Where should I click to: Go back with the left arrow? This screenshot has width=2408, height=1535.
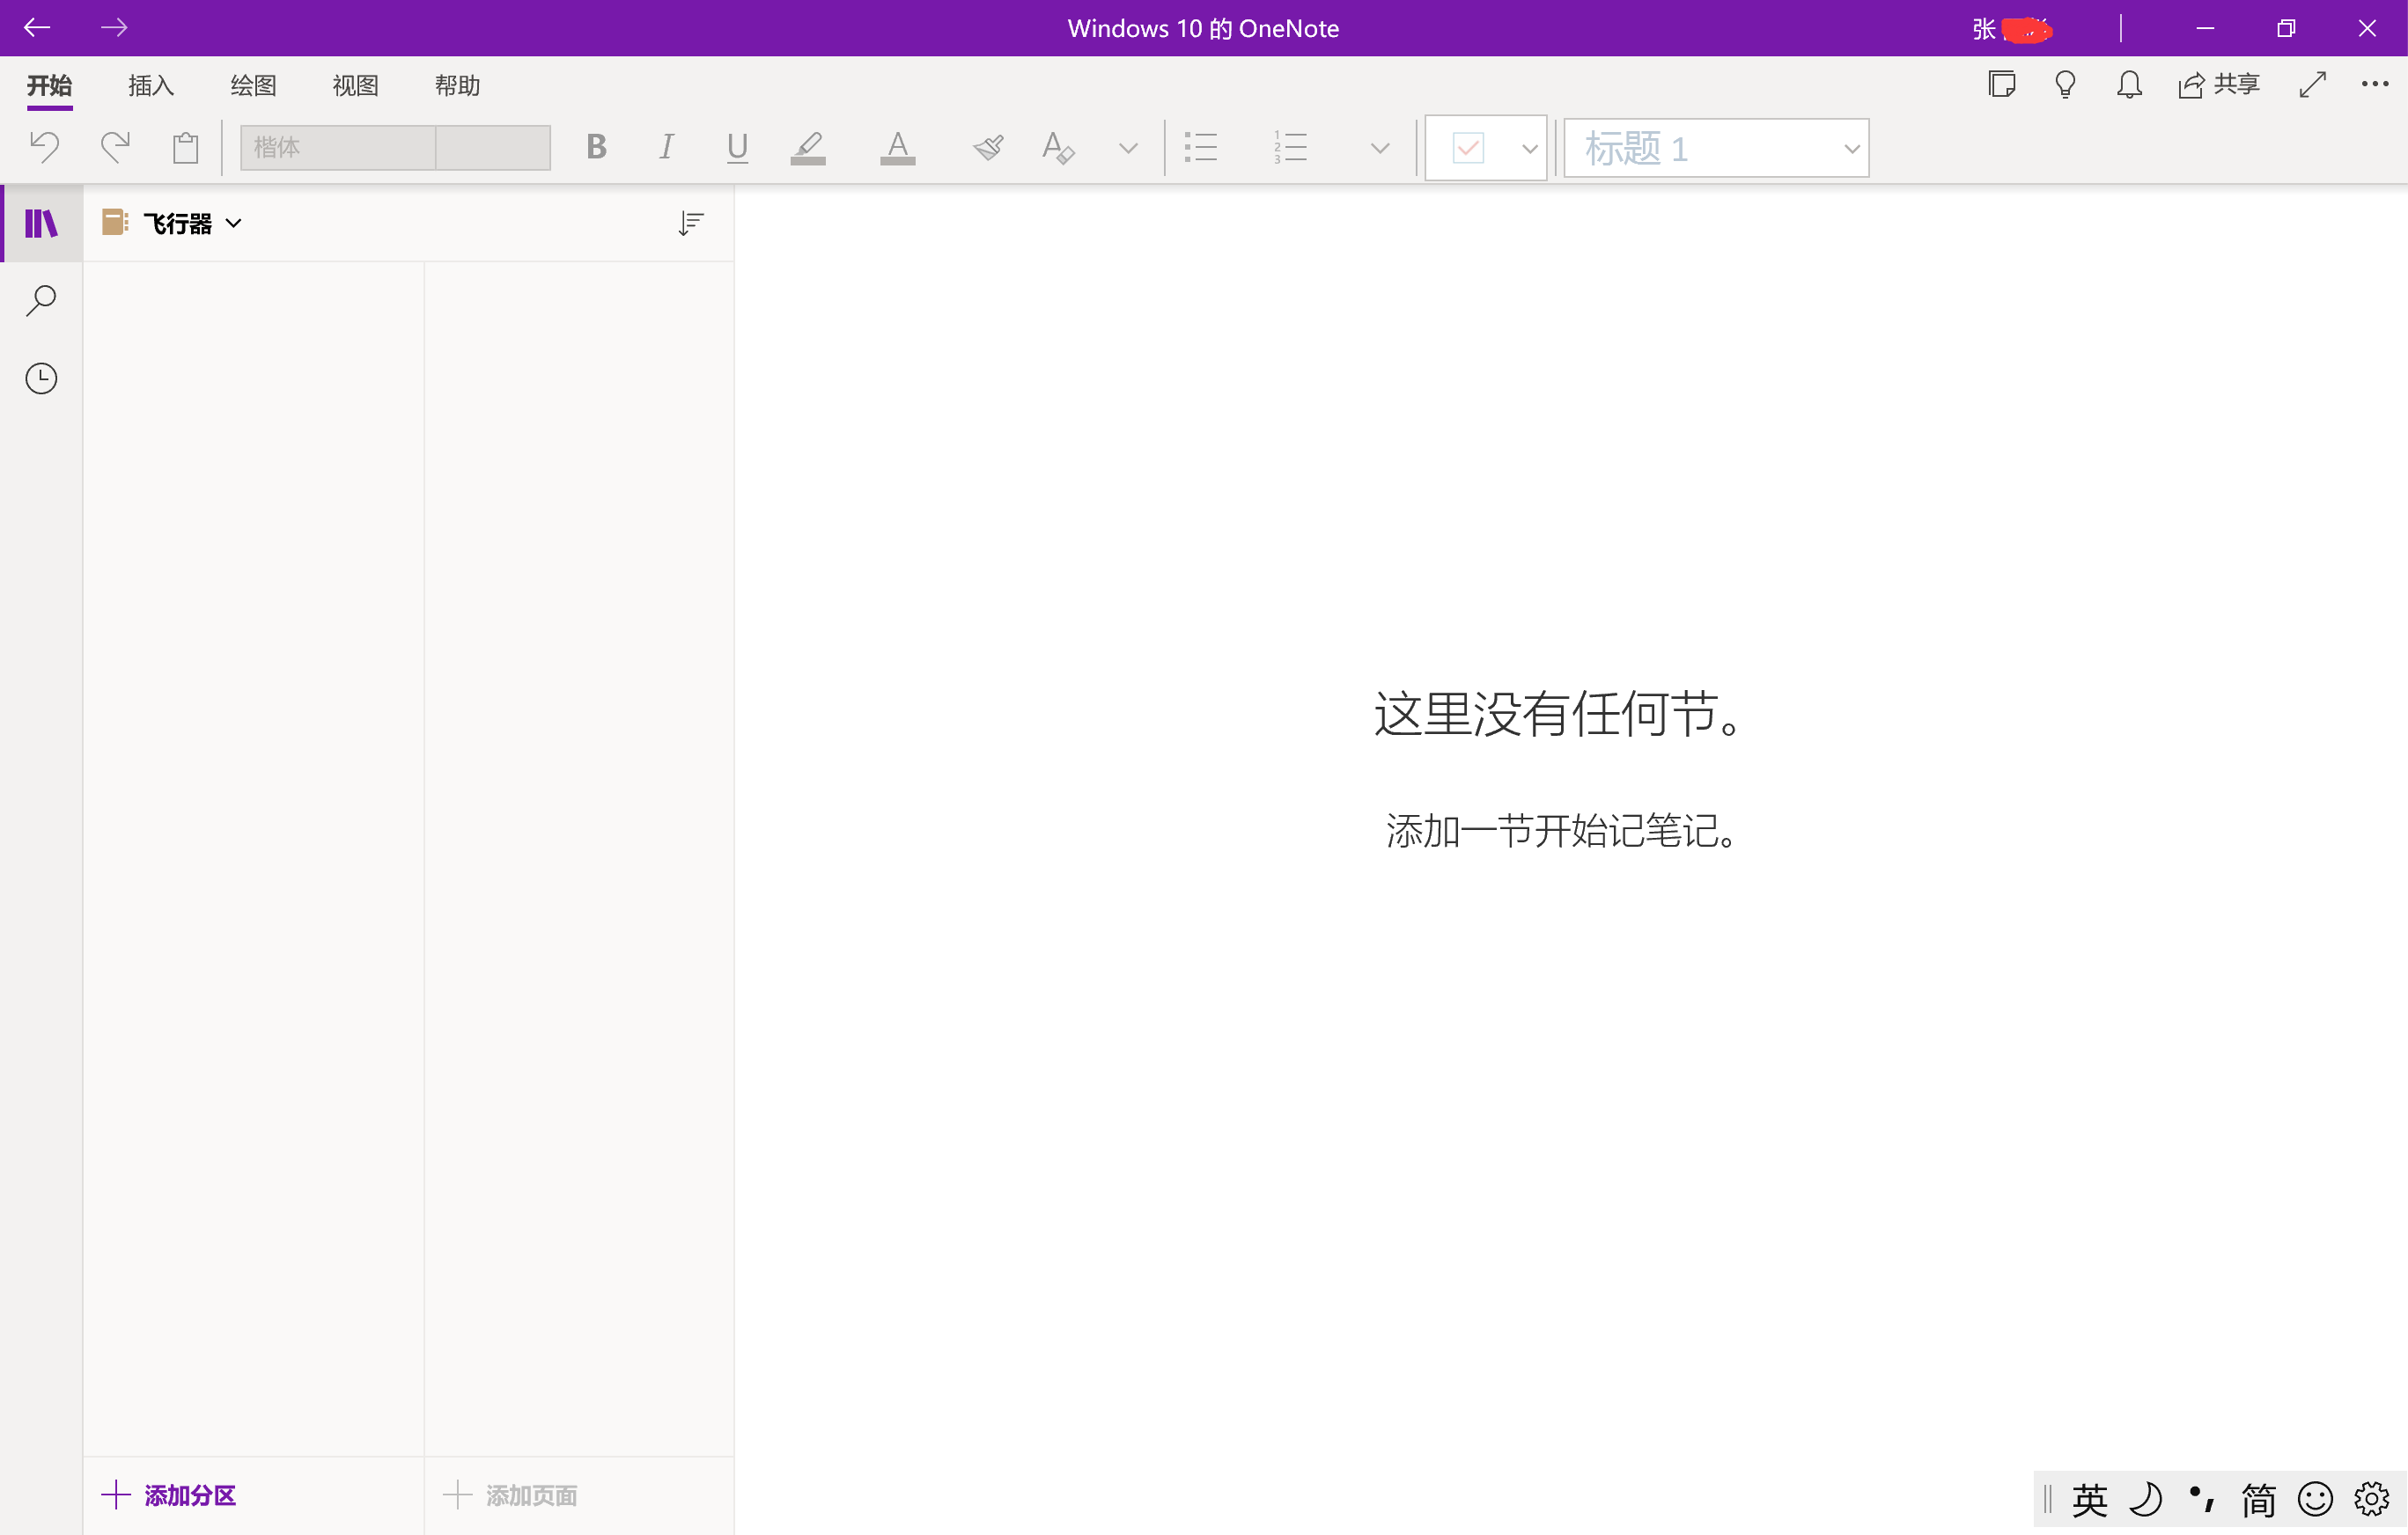(x=37, y=28)
